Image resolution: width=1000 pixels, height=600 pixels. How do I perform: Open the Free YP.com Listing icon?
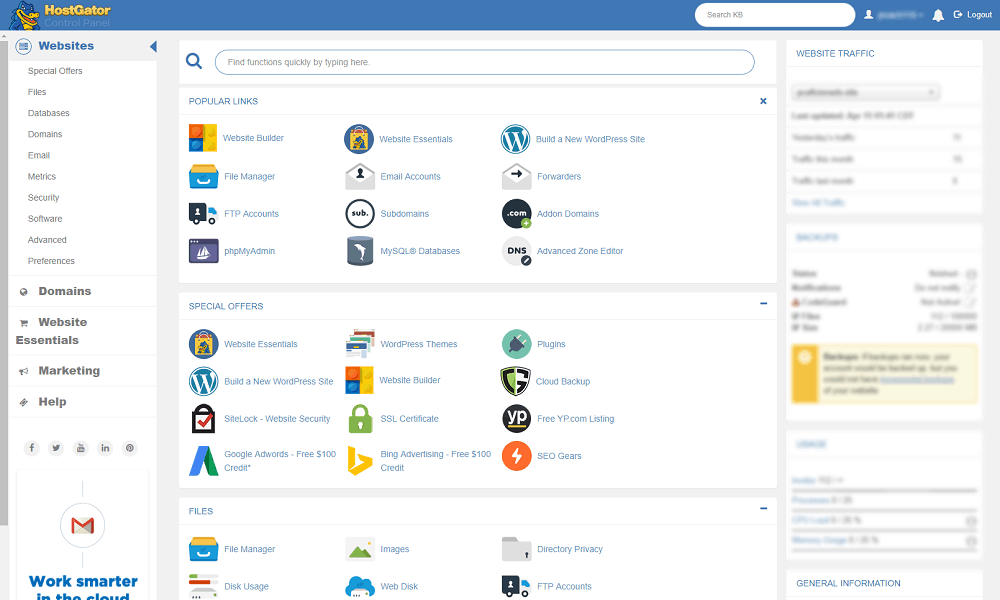point(517,419)
